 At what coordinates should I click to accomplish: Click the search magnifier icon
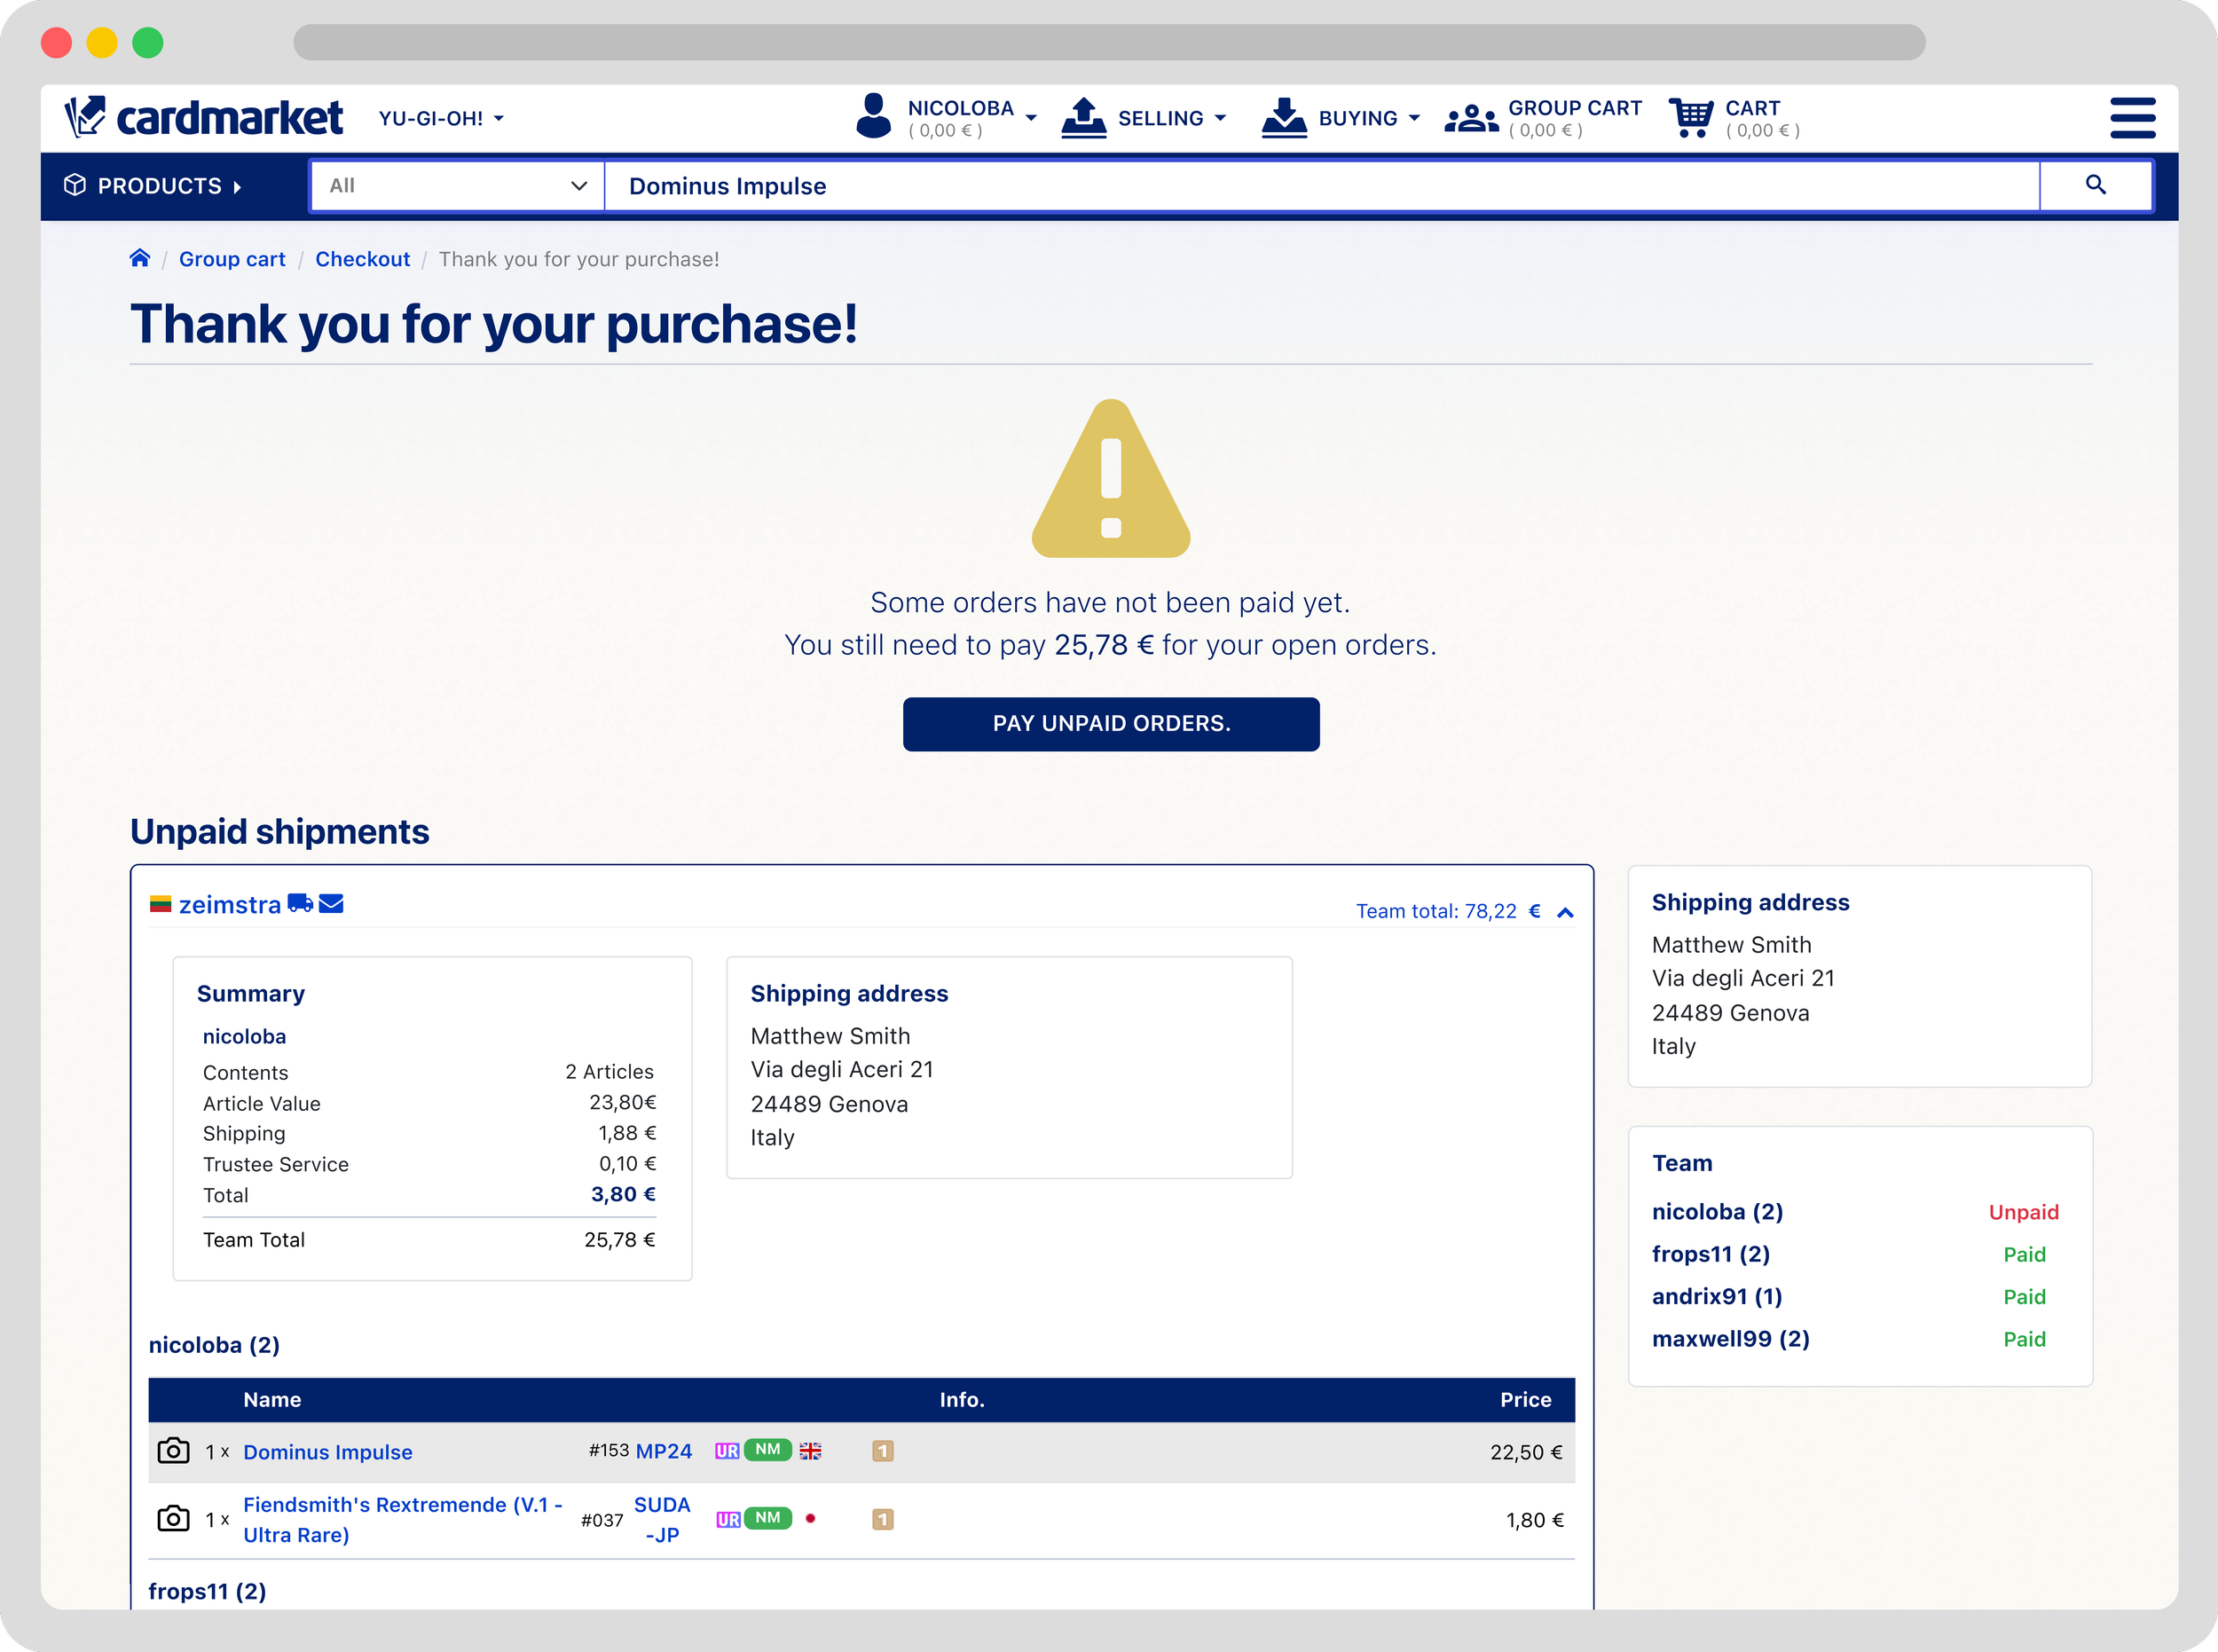(x=2095, y=185)
